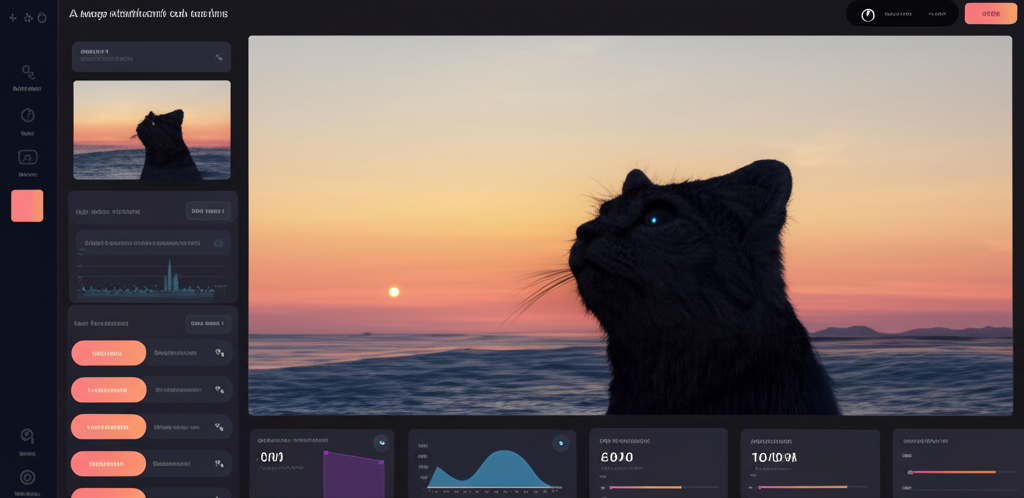
Task: Click the timer icon in top bar
Action: (x=868, y=15)
